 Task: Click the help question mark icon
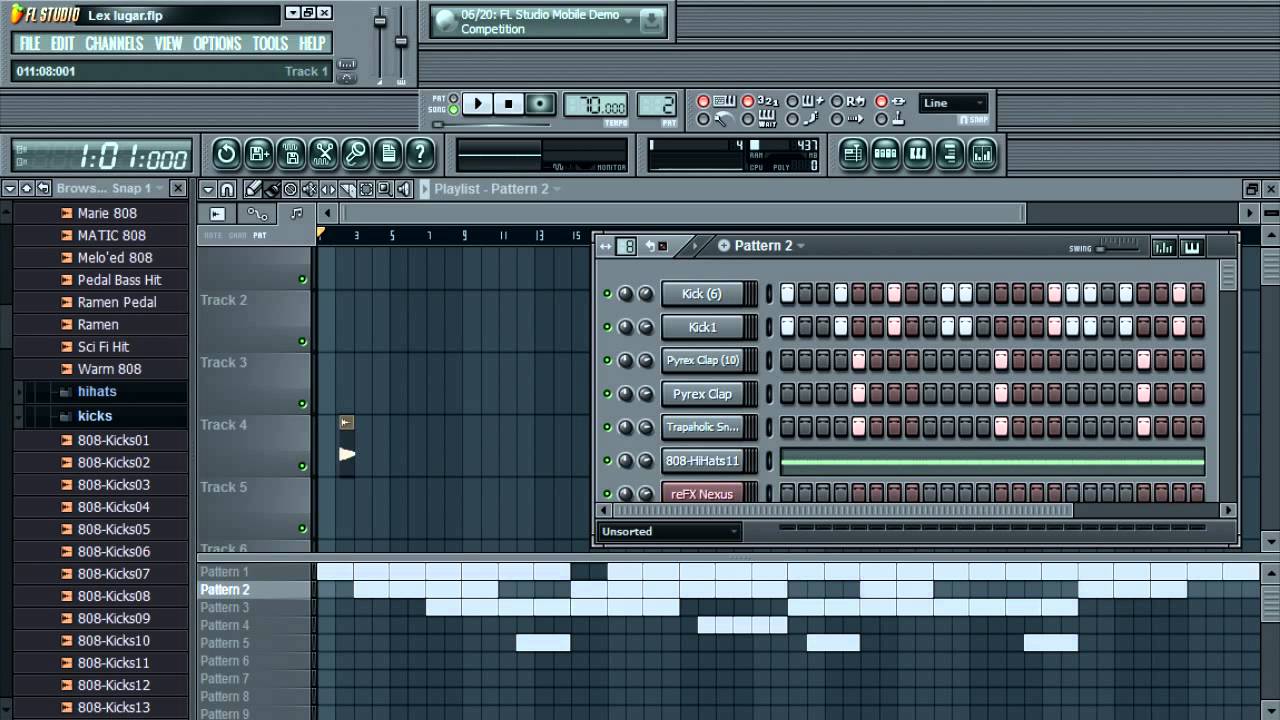420,153
